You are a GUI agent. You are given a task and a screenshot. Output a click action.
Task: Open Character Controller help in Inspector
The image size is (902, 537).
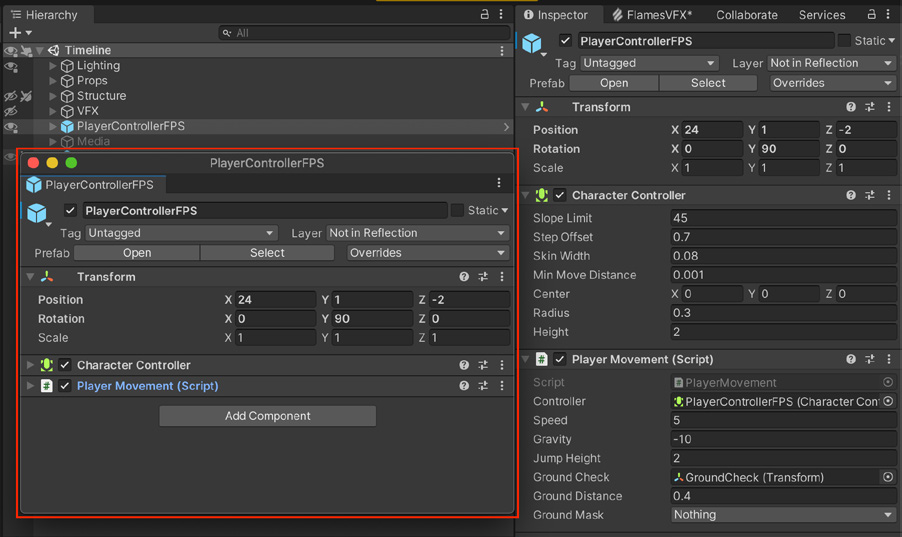851,195
